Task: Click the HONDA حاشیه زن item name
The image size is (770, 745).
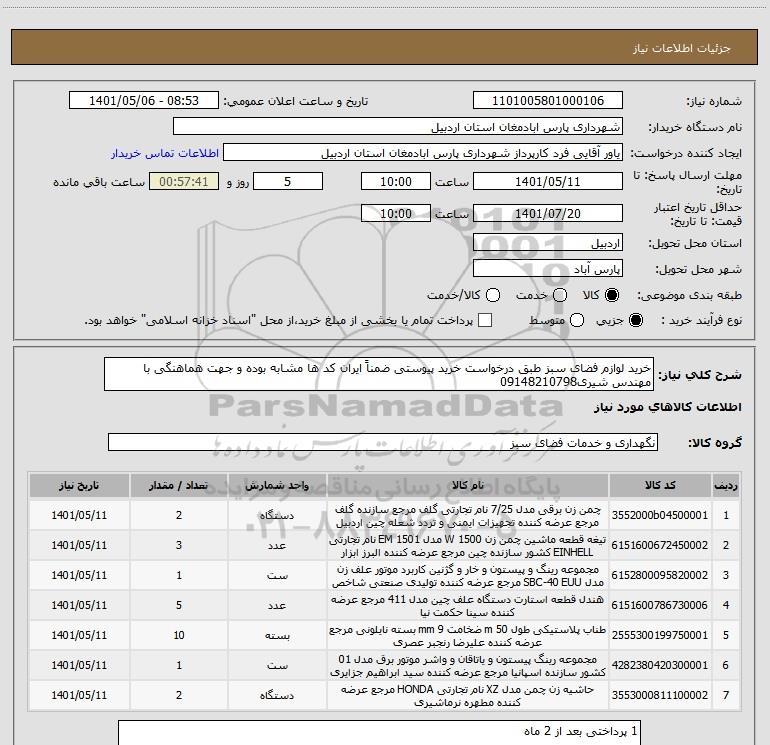Action: coord(468,695)
